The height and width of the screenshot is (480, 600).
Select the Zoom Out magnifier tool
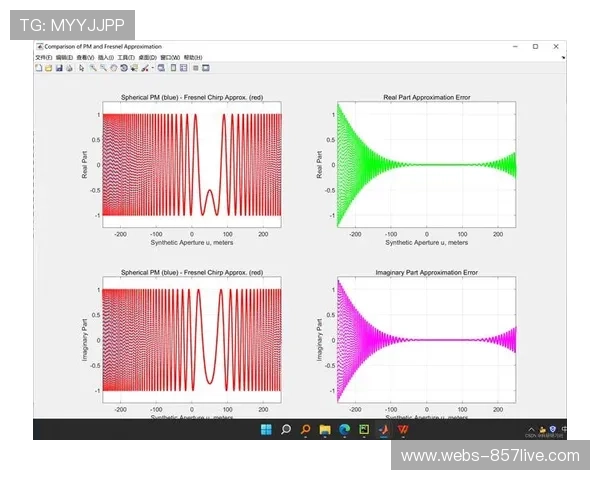(102, 67)
